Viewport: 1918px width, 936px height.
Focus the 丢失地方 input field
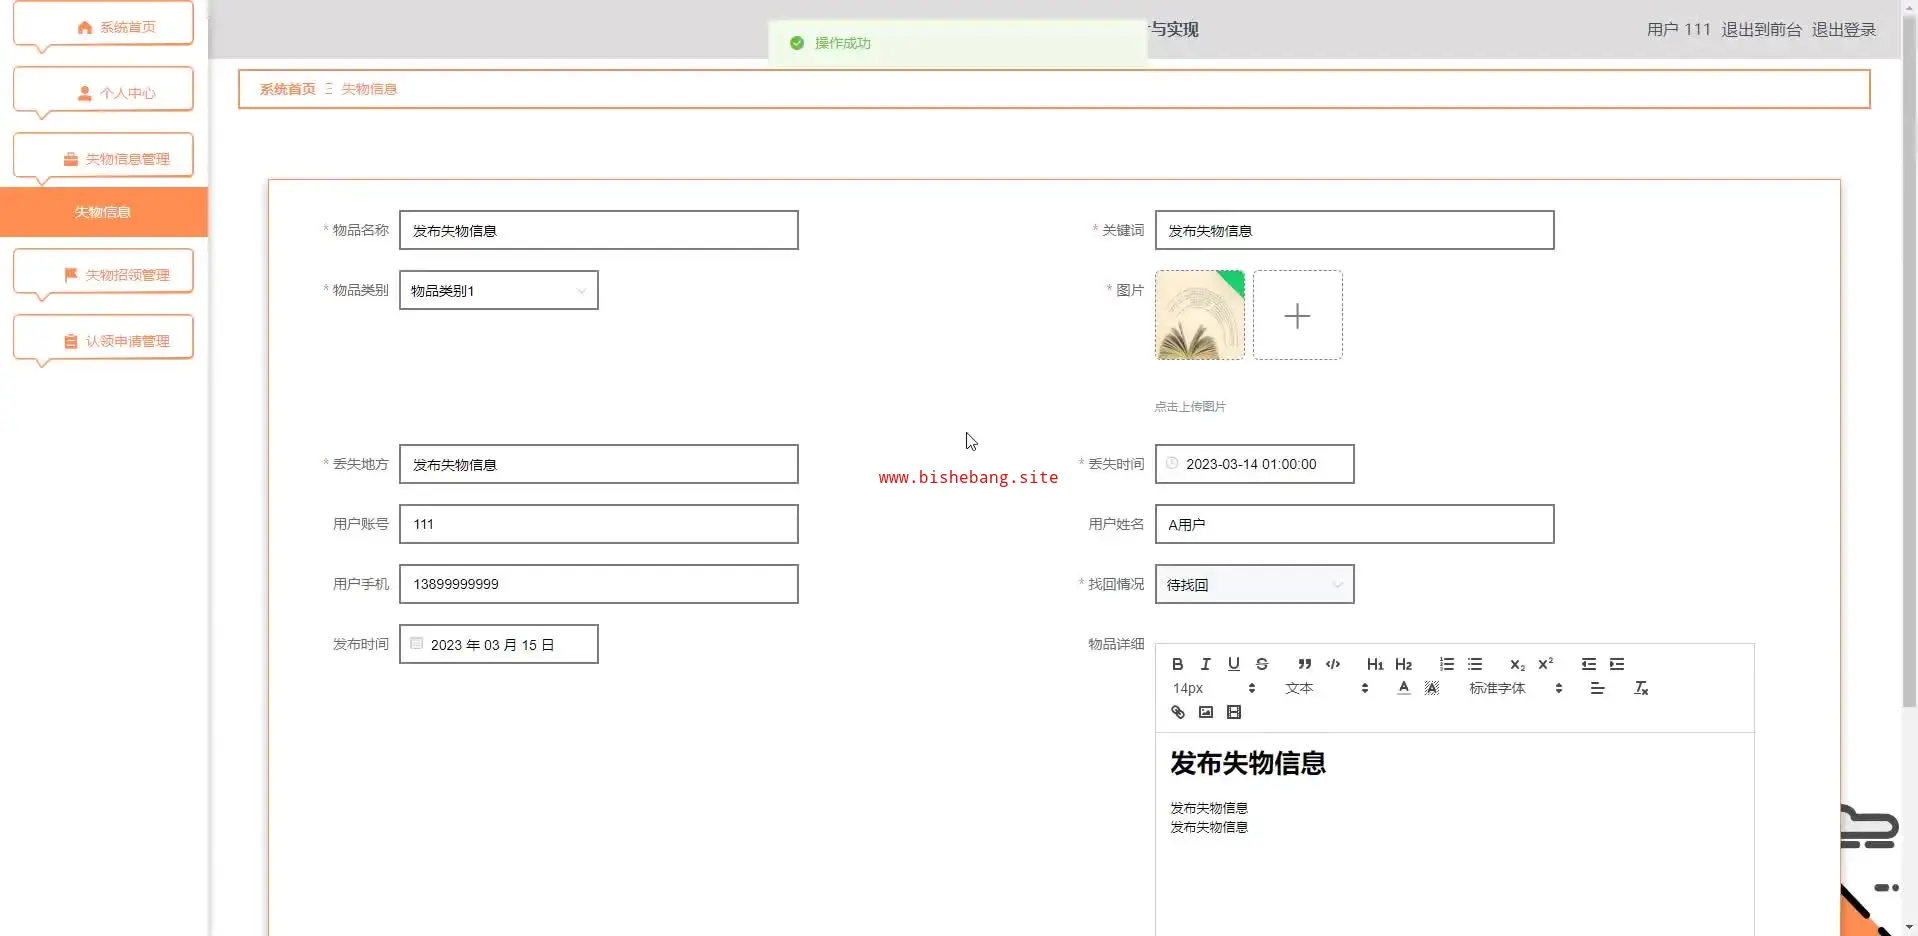coord(599,464)
